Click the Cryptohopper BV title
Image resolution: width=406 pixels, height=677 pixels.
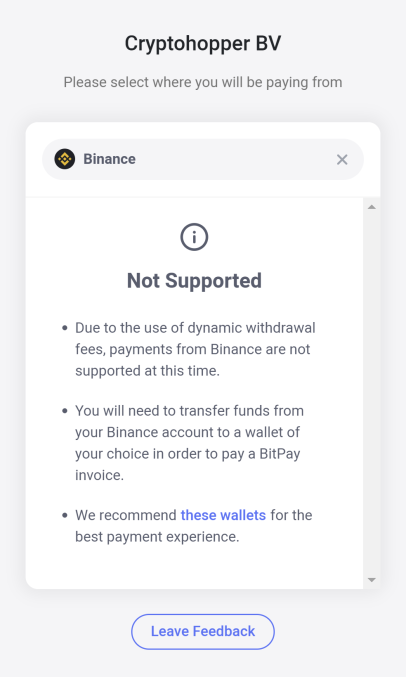coord(203,44)
